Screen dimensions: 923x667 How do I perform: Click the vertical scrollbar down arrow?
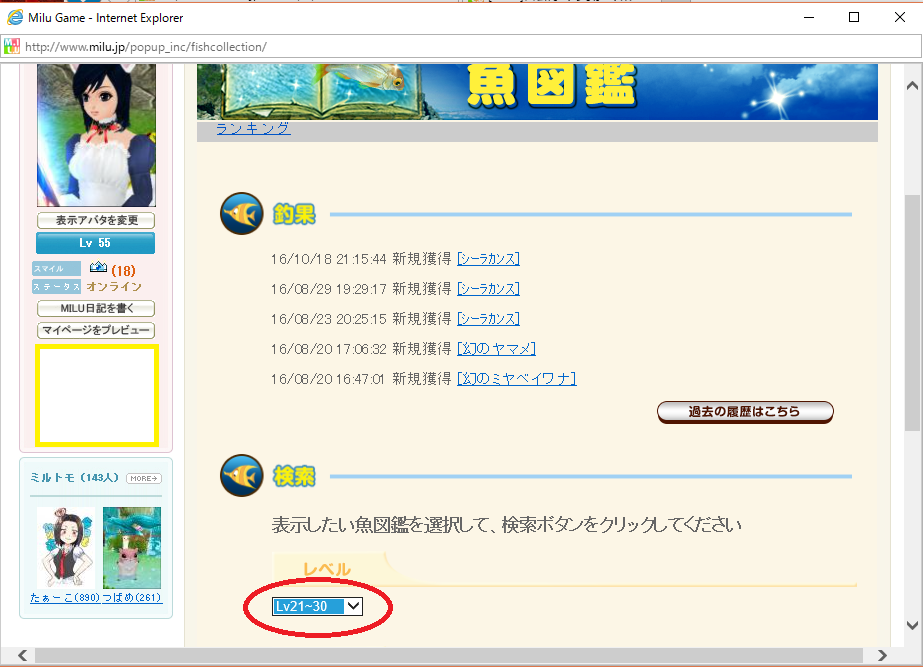[x=912, y=626]
